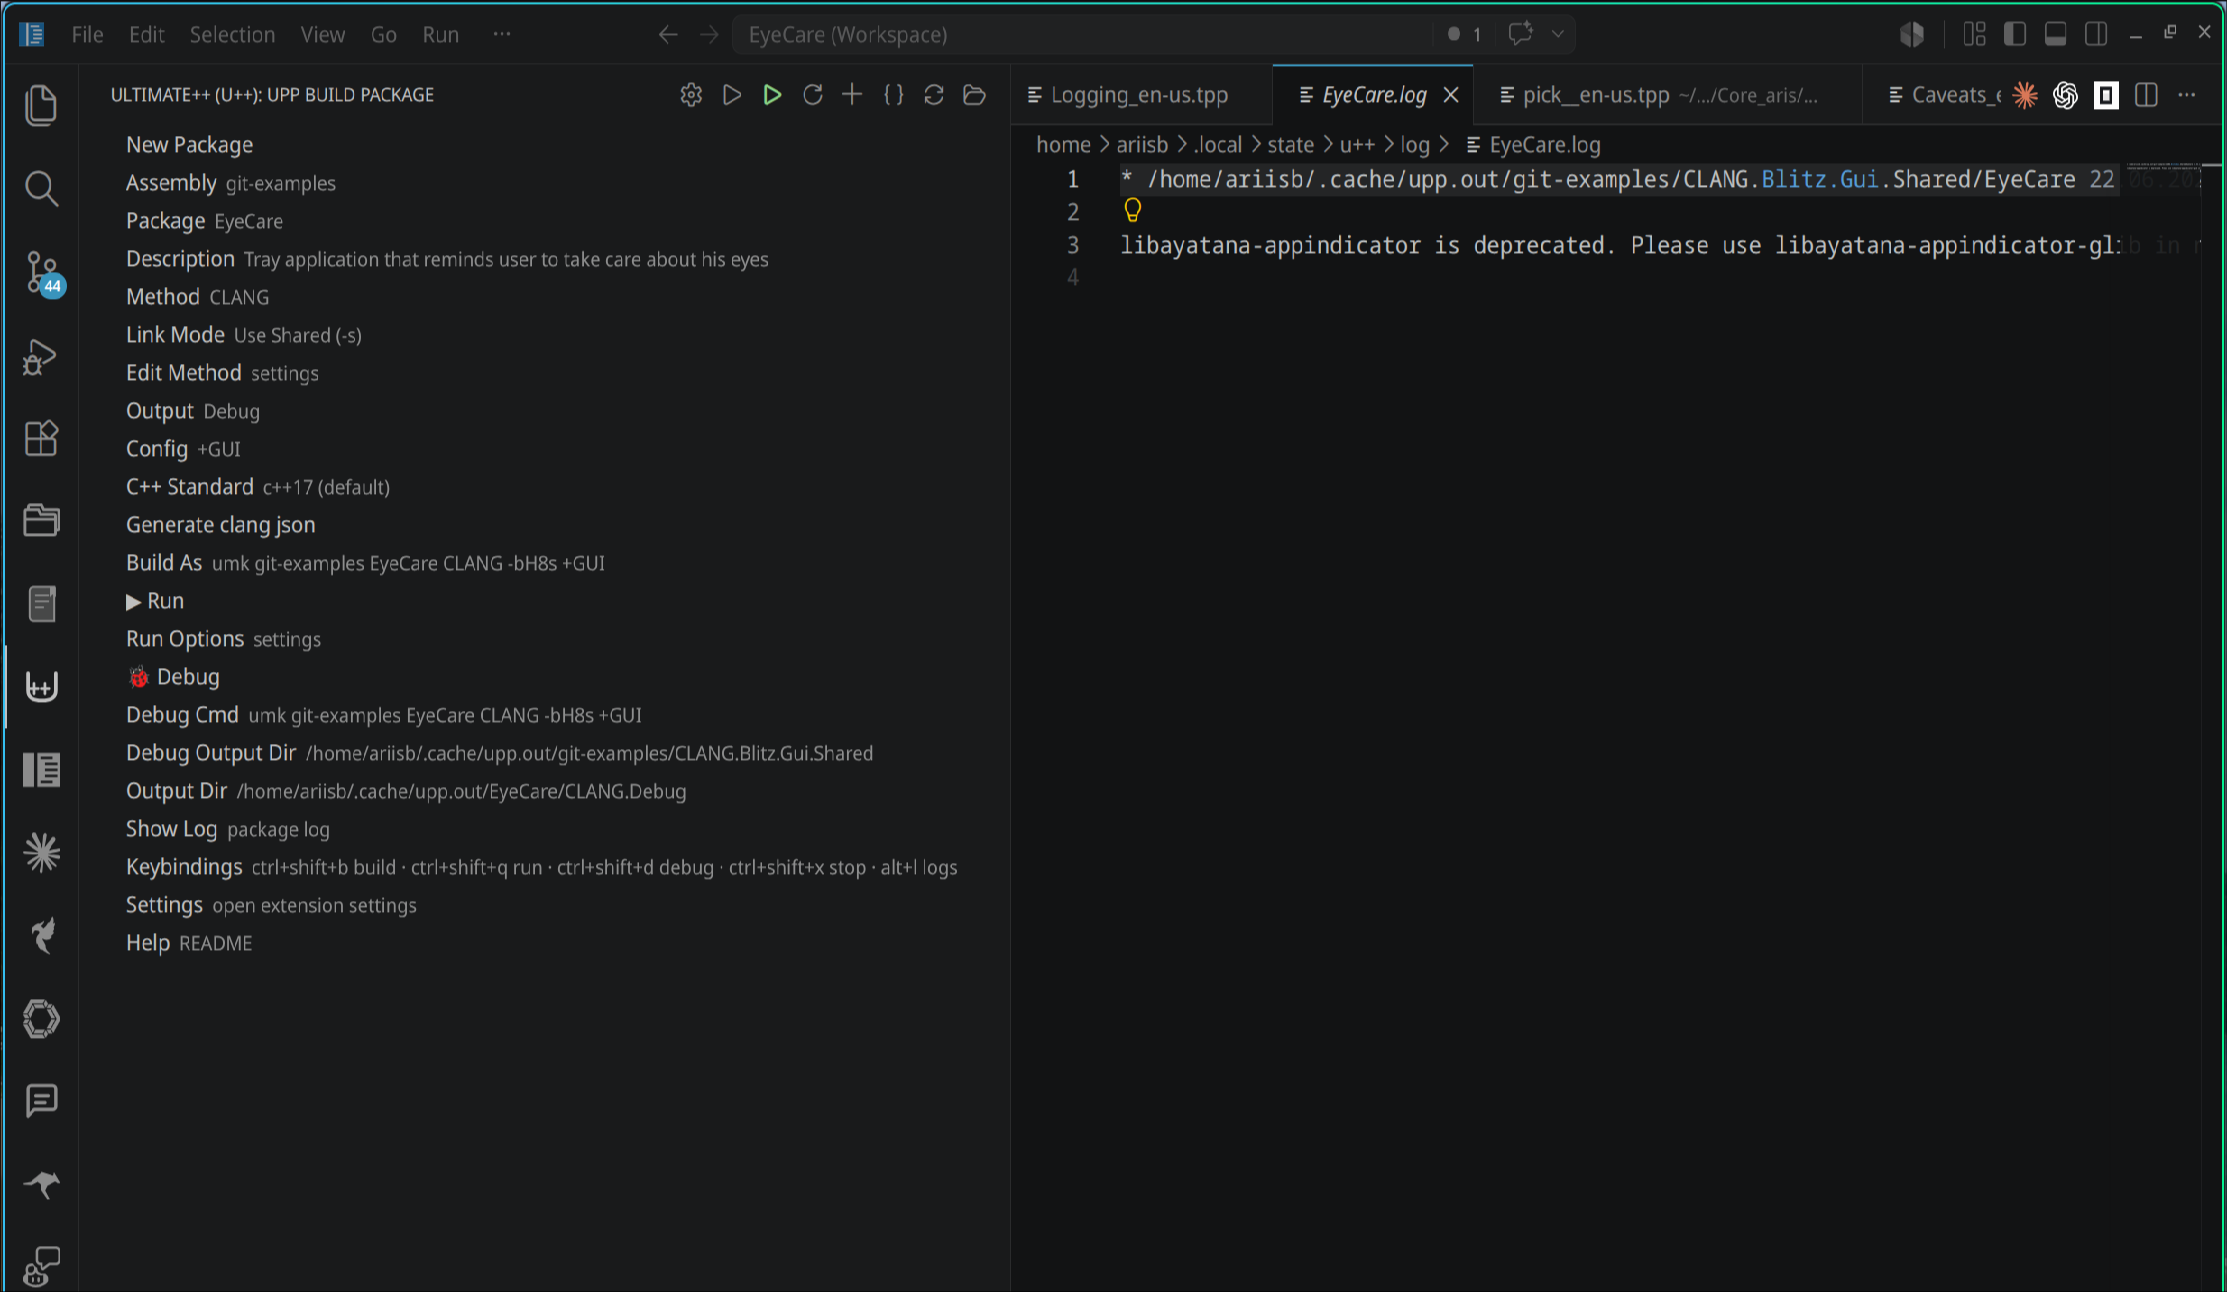Viewport: 2227px width, 1292px height.
Task: Select the U++ activity bar icon
Action: click(x=41, y=686)
